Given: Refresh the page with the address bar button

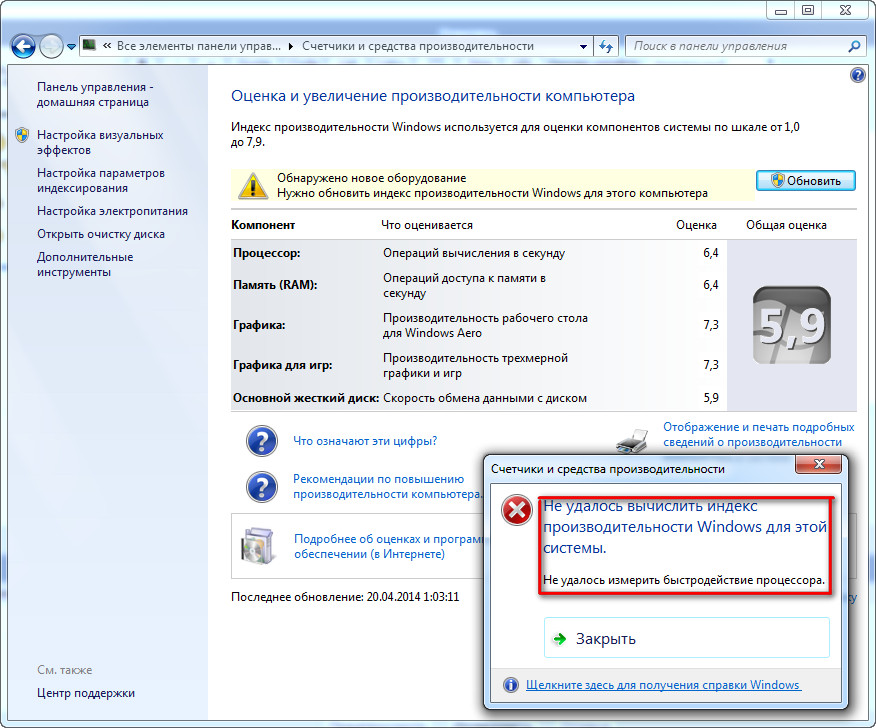Looking at the screenshot, I should pyautogui.click(x=606, y=46).
